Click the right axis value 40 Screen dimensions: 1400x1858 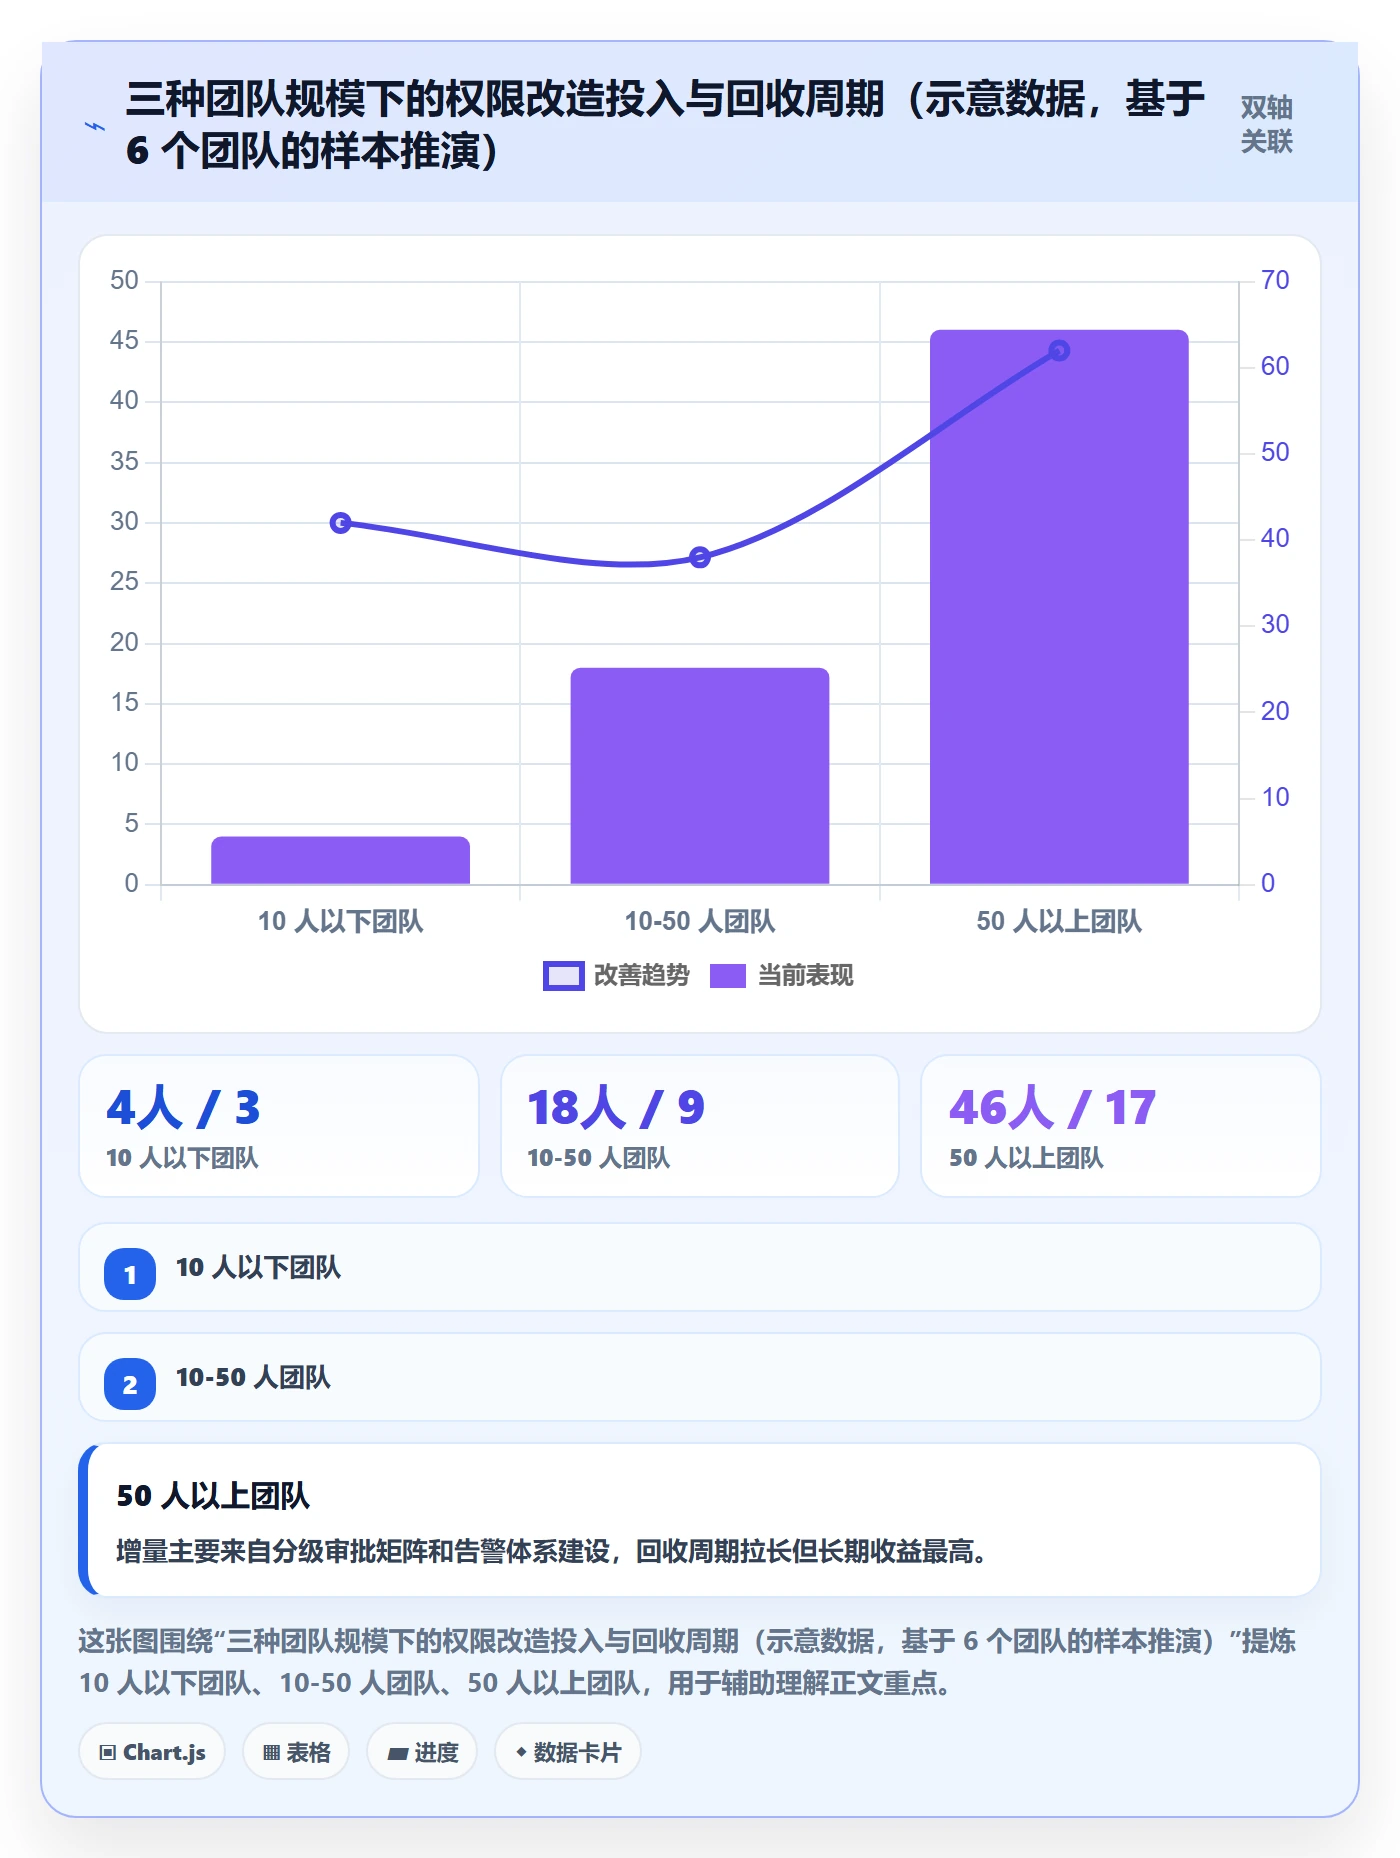(x=1275, y=538)
